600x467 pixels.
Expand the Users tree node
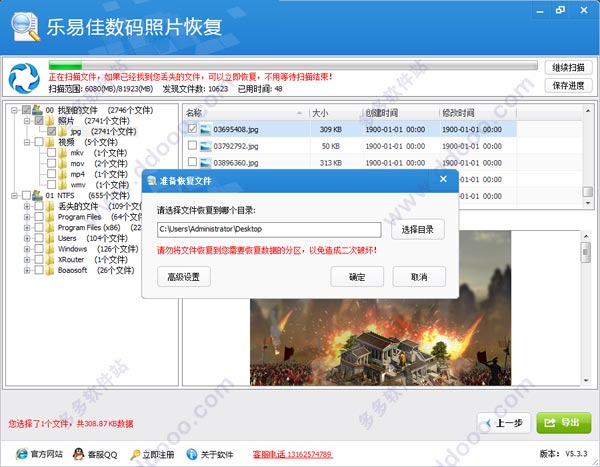[27, 238]
